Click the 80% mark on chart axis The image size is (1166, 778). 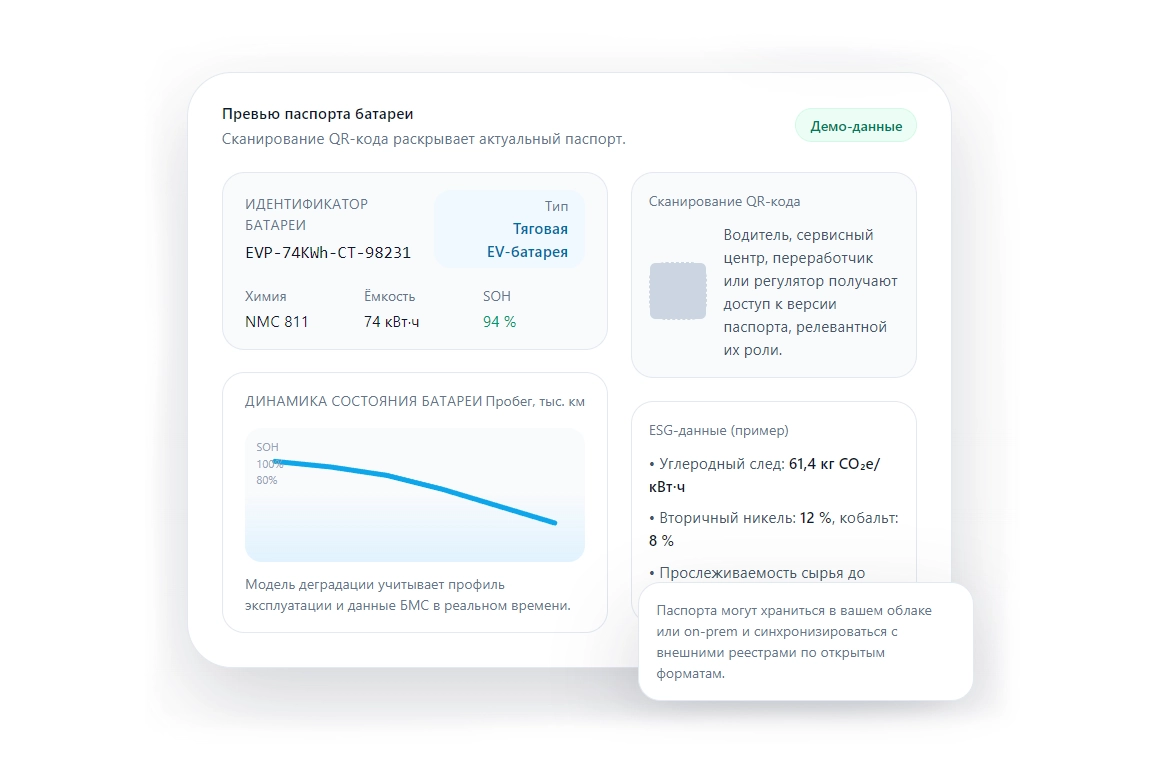click(x=266, y=480)
